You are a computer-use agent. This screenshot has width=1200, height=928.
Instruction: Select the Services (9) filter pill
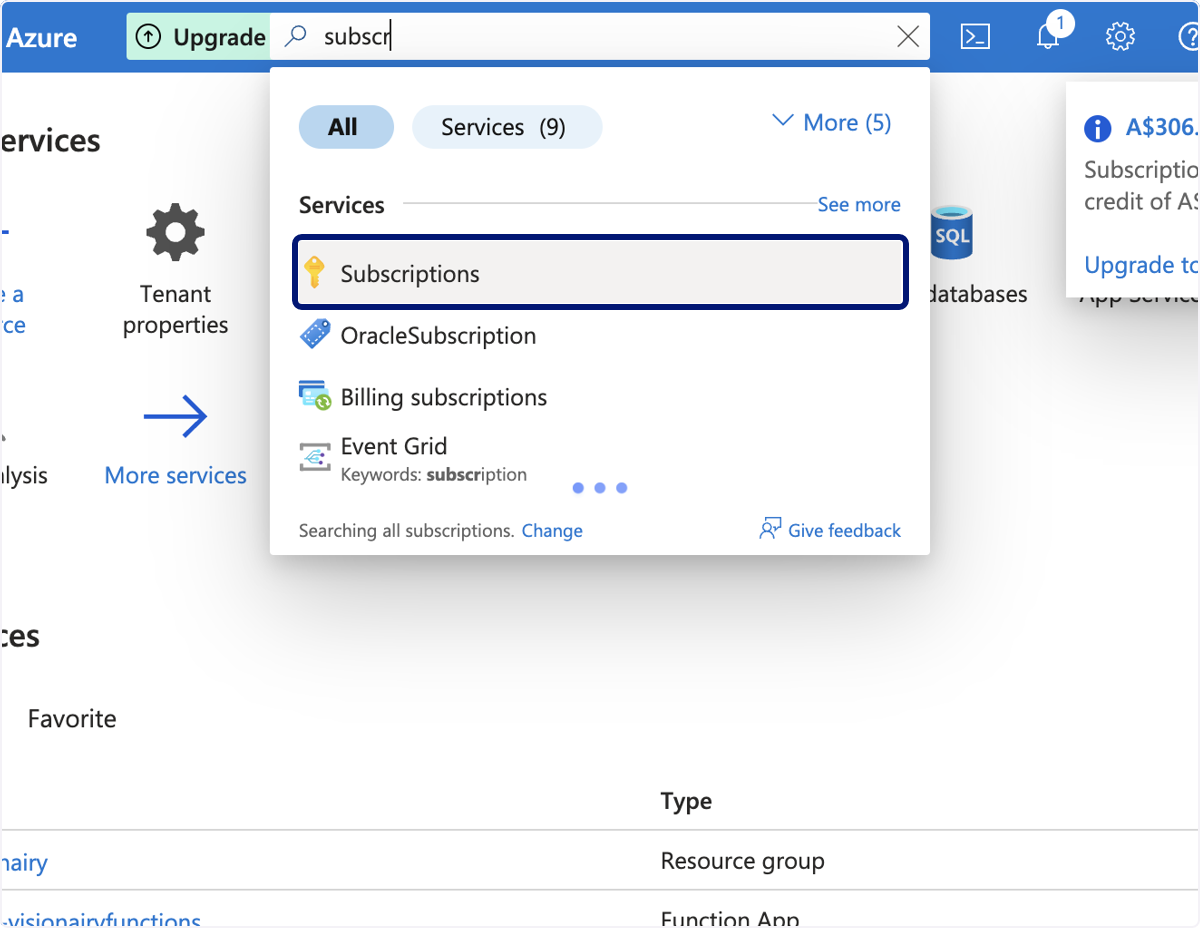pos(507,127)
